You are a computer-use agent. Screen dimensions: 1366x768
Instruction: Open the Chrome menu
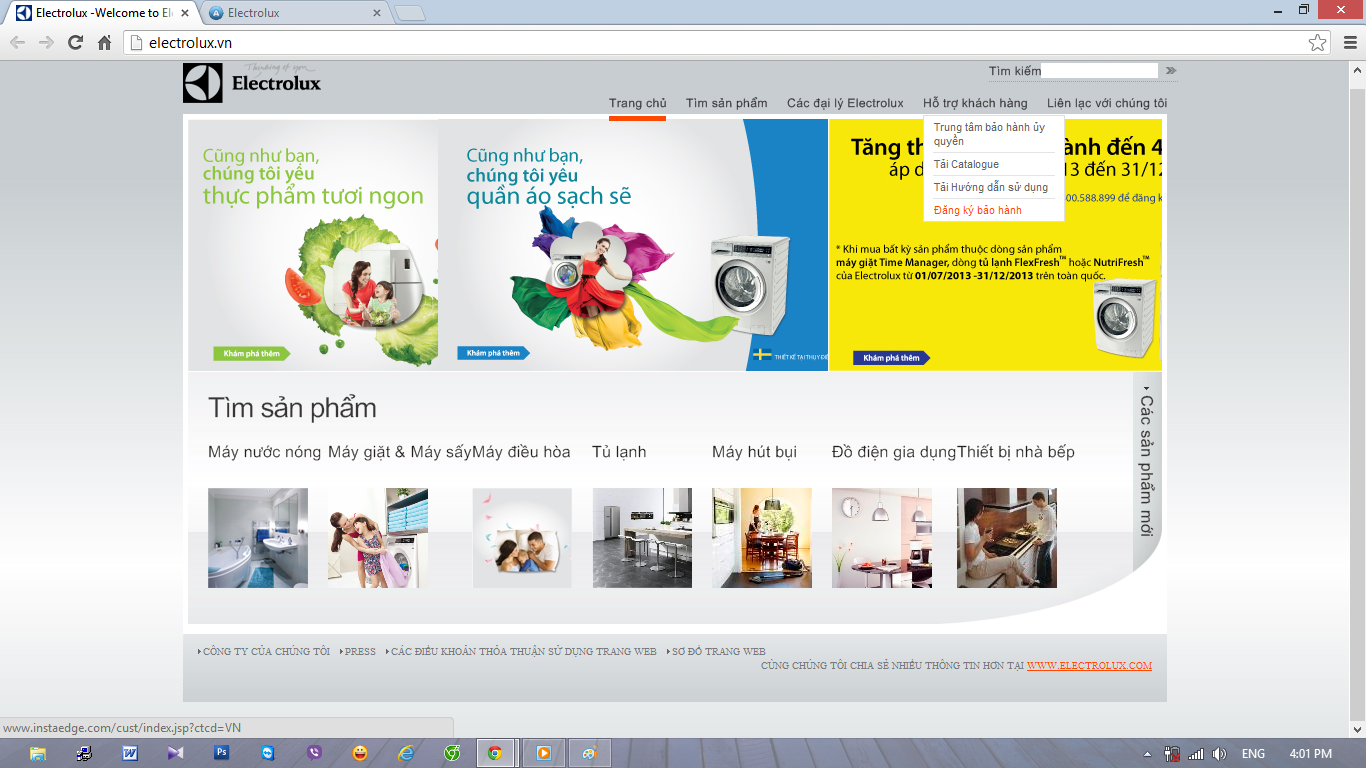(x=1349, y=42)
